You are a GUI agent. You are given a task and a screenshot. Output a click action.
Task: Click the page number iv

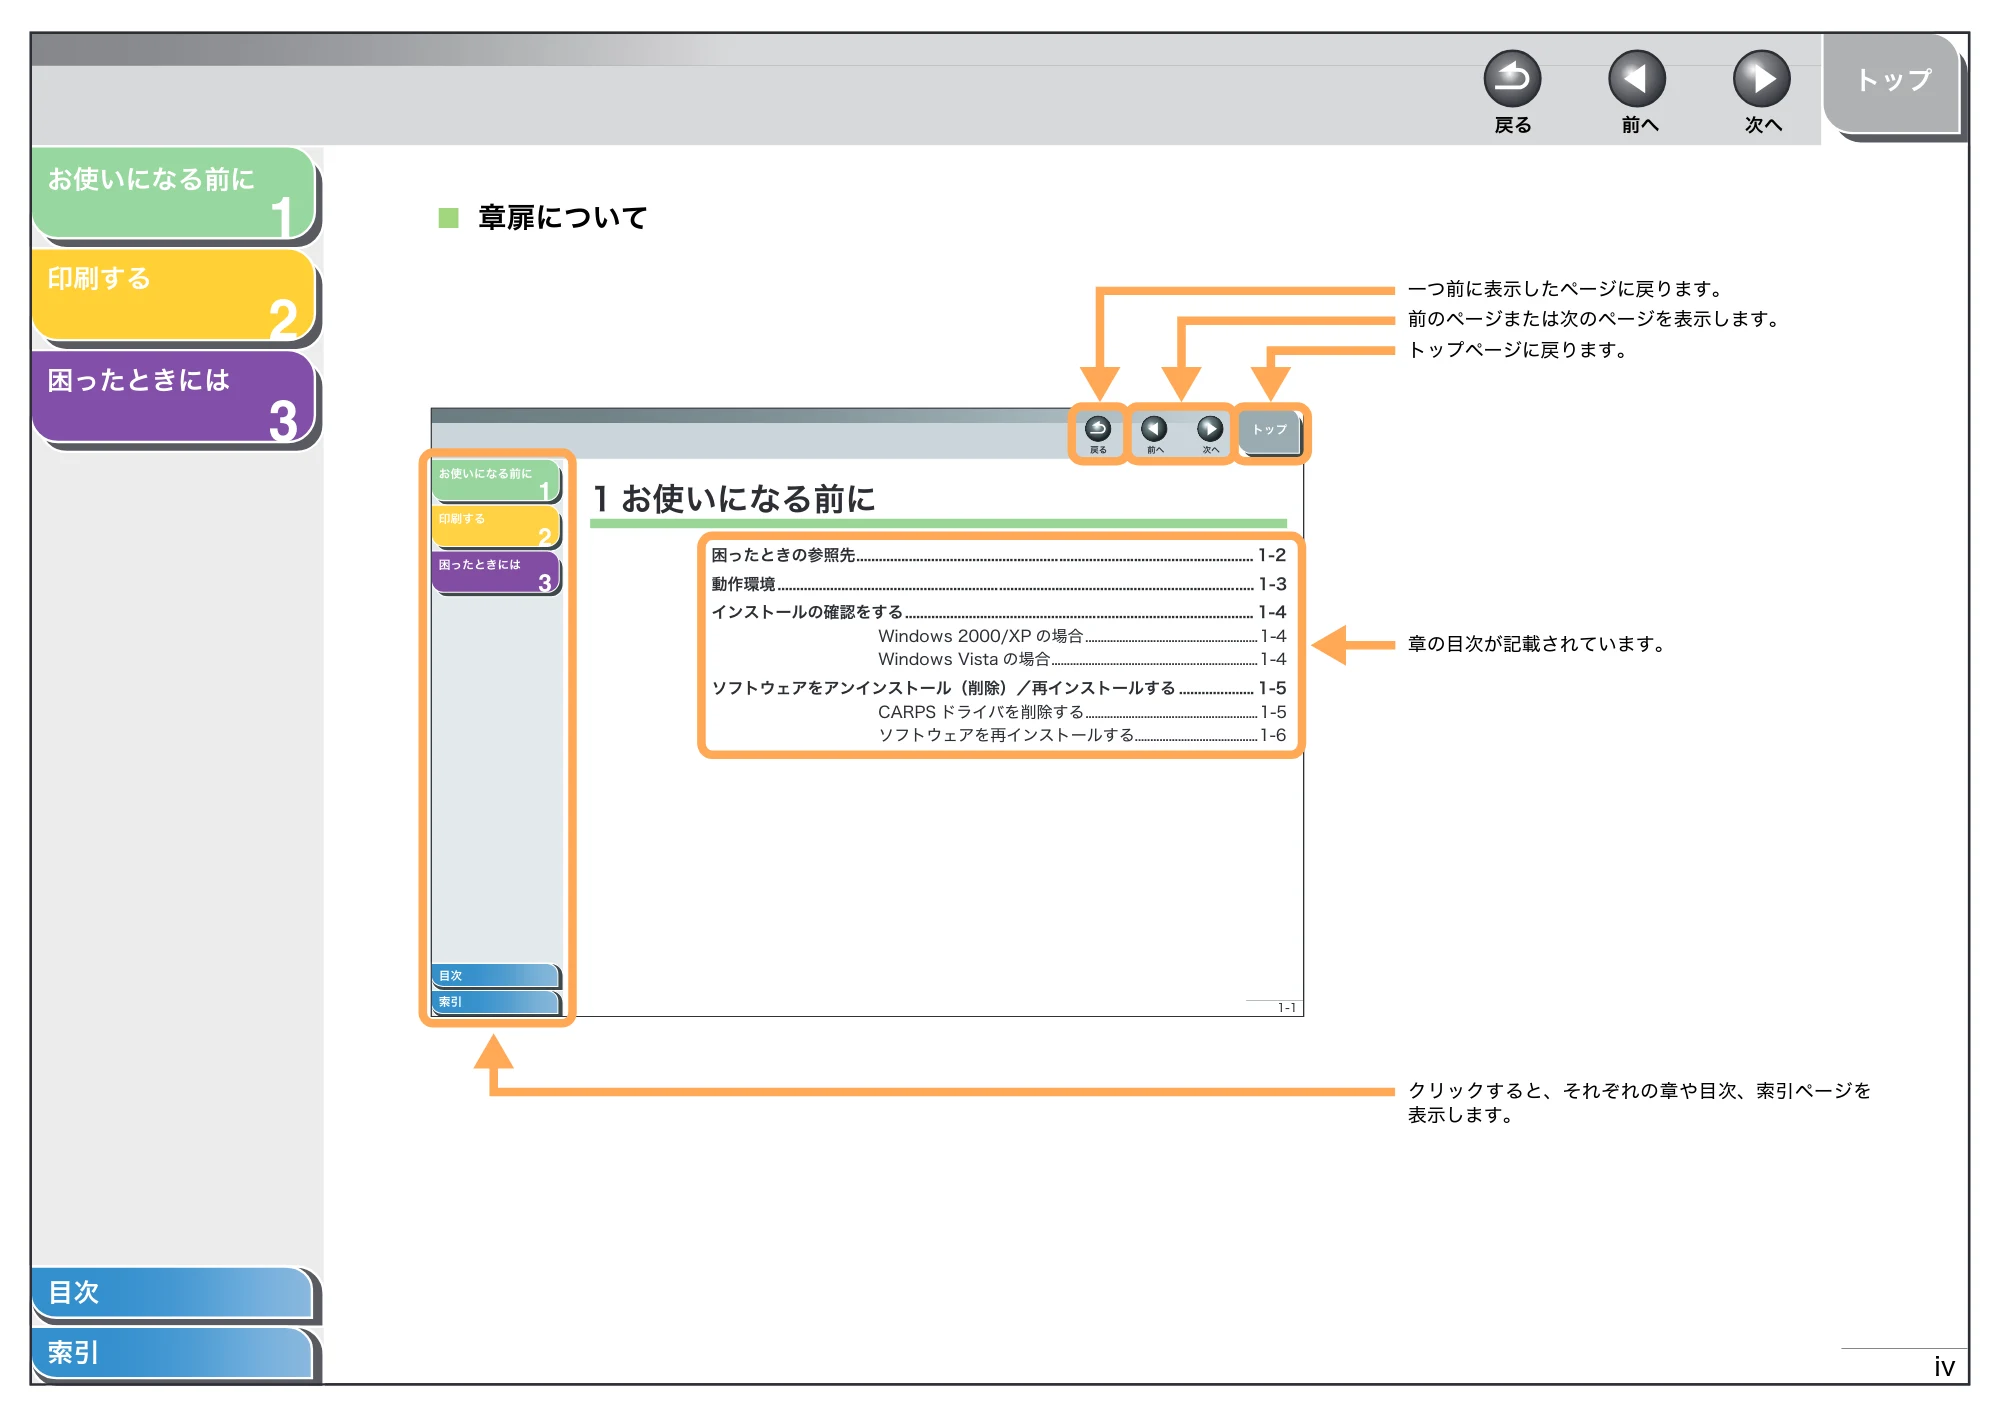pyautogui.click(x=1944, y=1367)
